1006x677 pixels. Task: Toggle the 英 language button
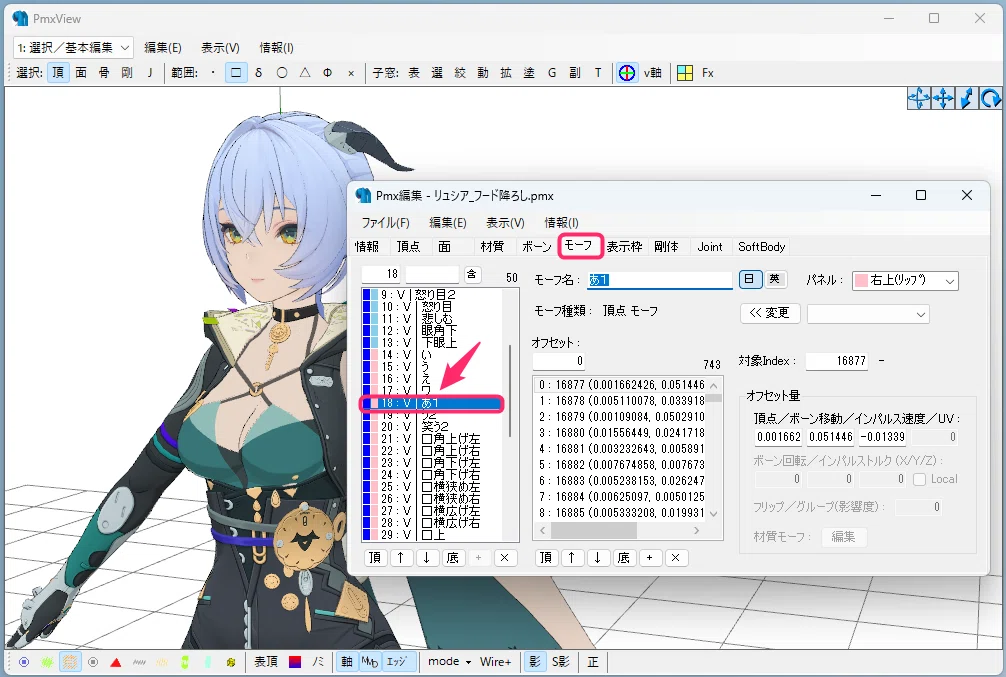(x=775, y=279)
